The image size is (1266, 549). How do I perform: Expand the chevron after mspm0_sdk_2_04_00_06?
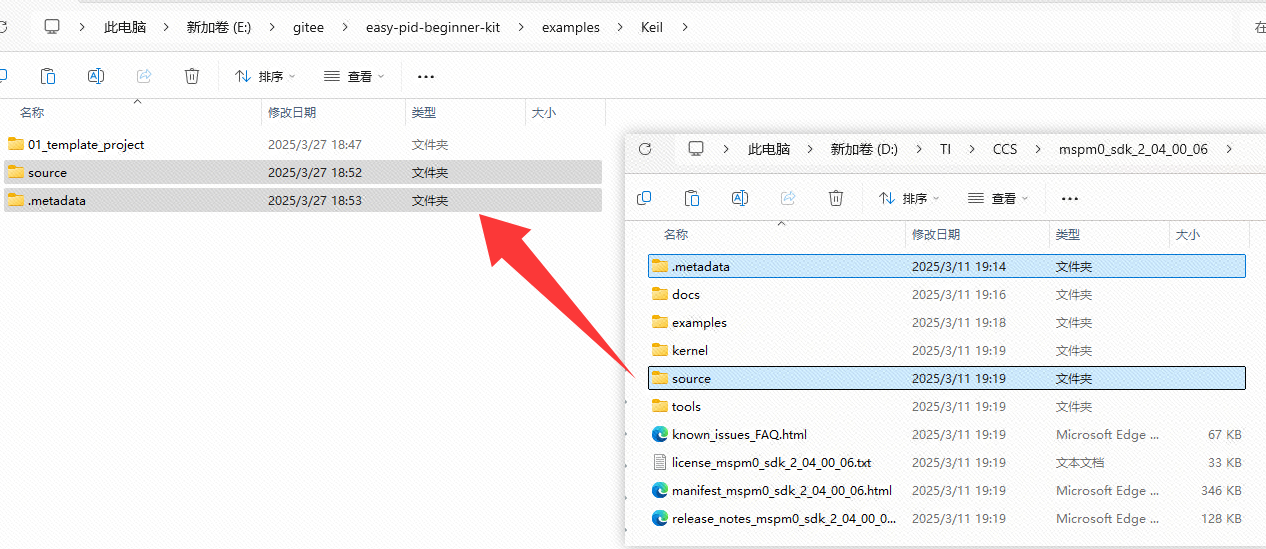(x=1229, y=149)
